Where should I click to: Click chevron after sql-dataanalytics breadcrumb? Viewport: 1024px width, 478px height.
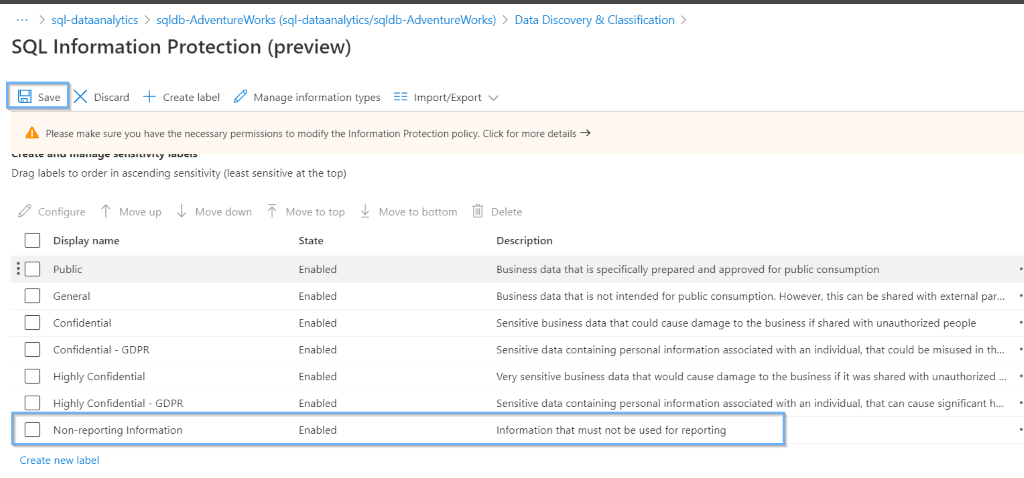[x=148, y=20]
